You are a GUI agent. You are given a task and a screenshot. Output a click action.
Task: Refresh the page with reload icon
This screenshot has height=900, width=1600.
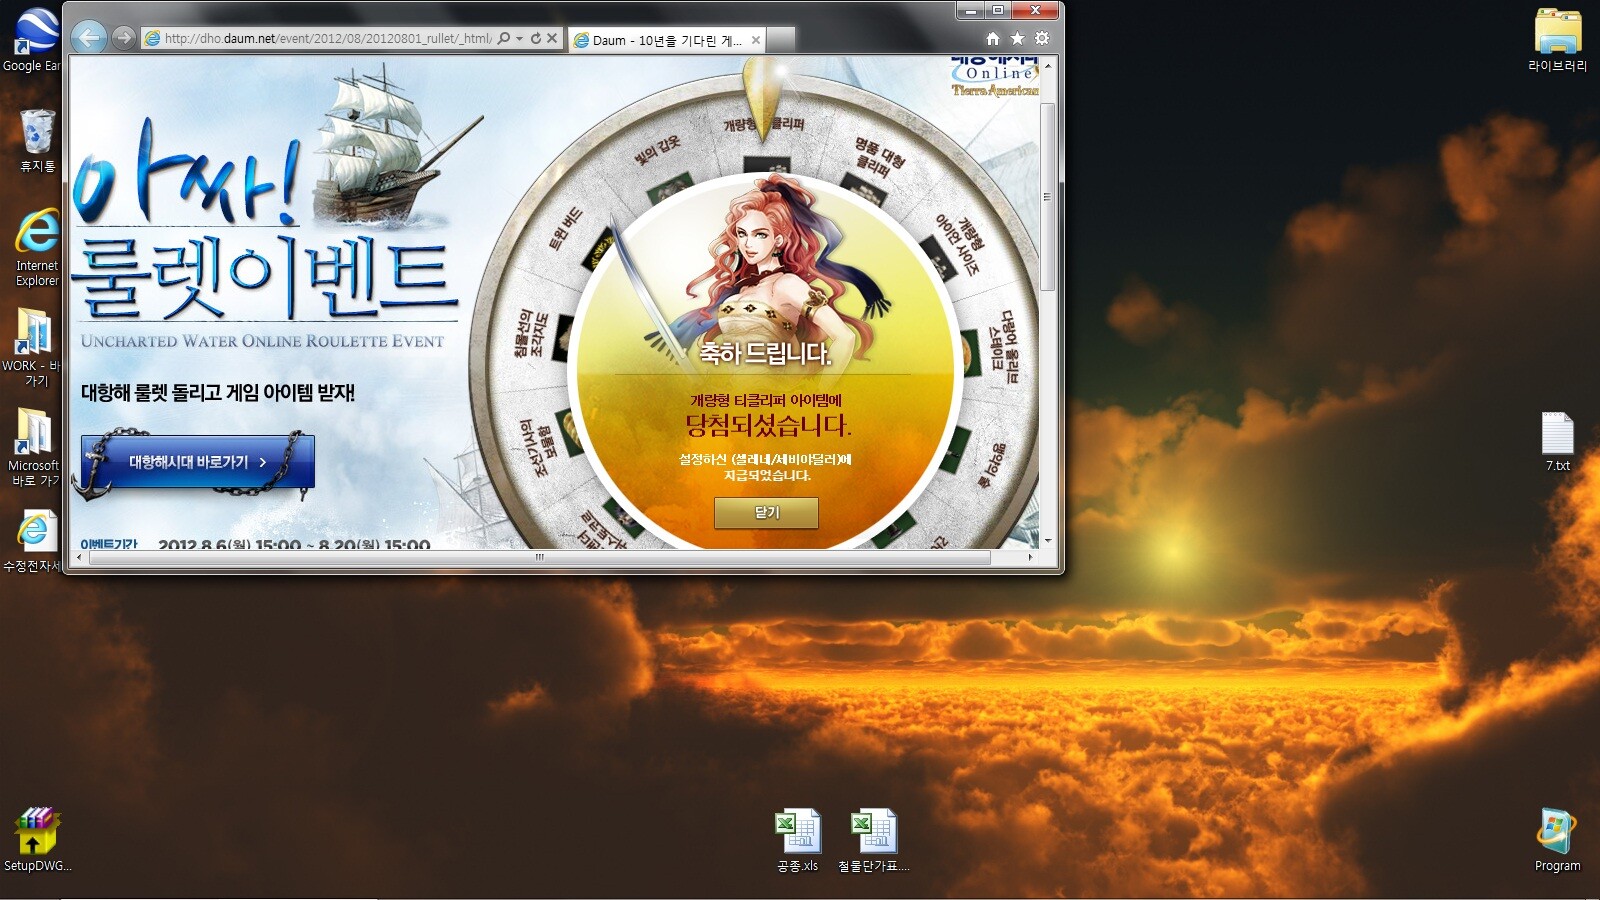(536, 39)
